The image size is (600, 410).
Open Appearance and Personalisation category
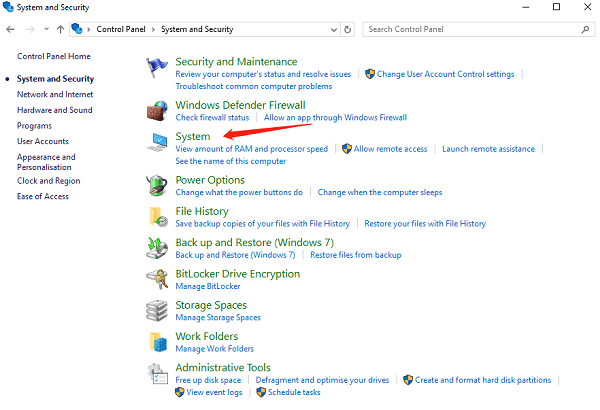(x=46, y=162)
